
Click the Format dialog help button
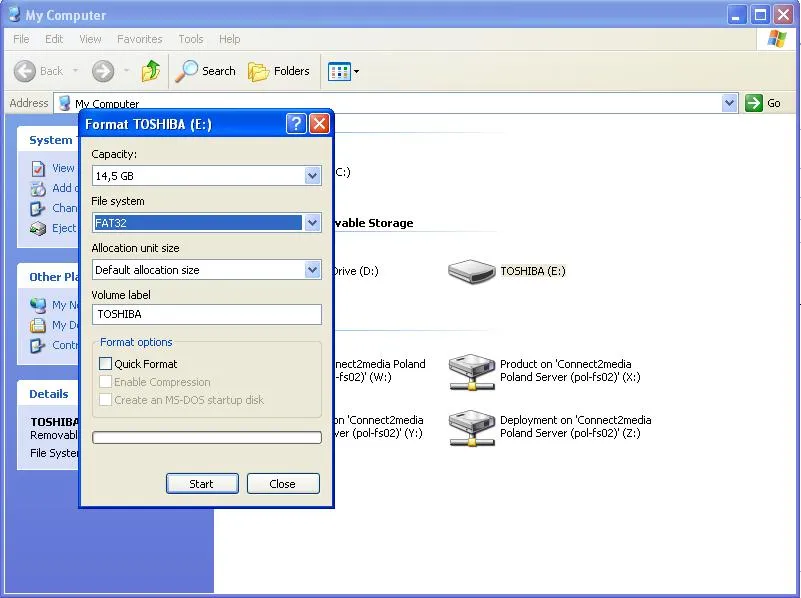click(296, 124)
